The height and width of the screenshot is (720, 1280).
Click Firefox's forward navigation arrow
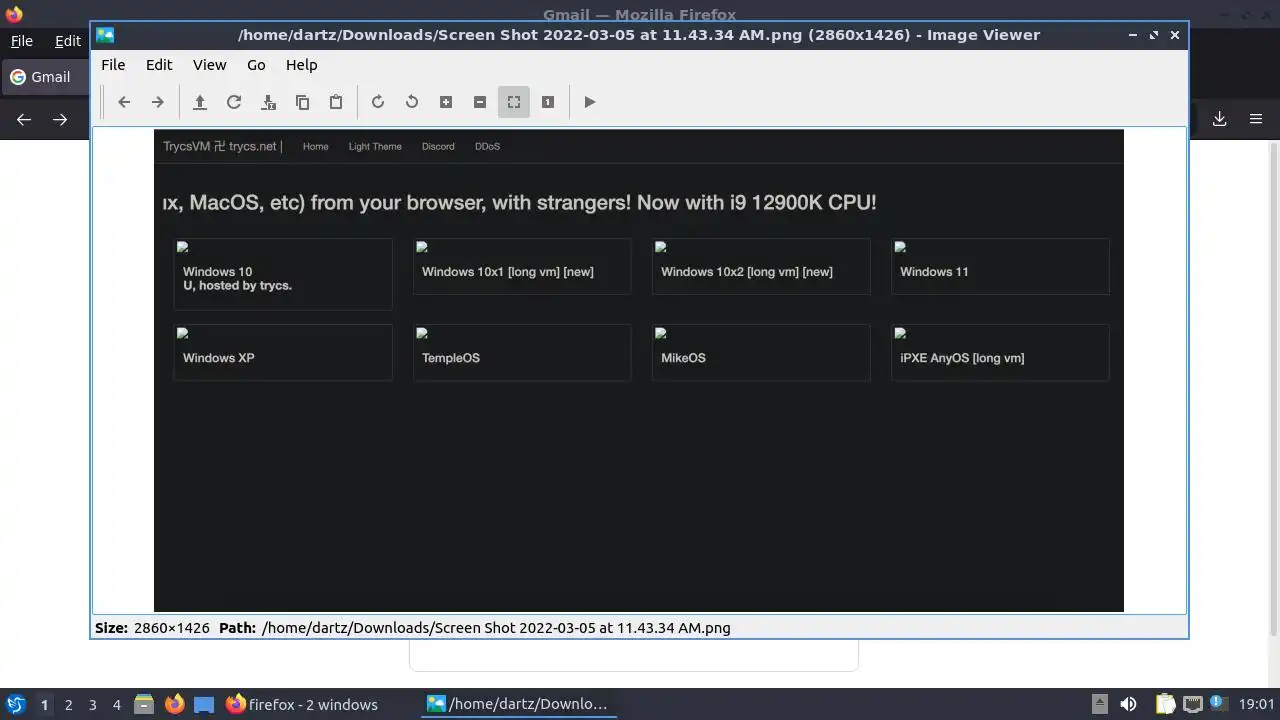pyautogui.click(x=60, y=119)
